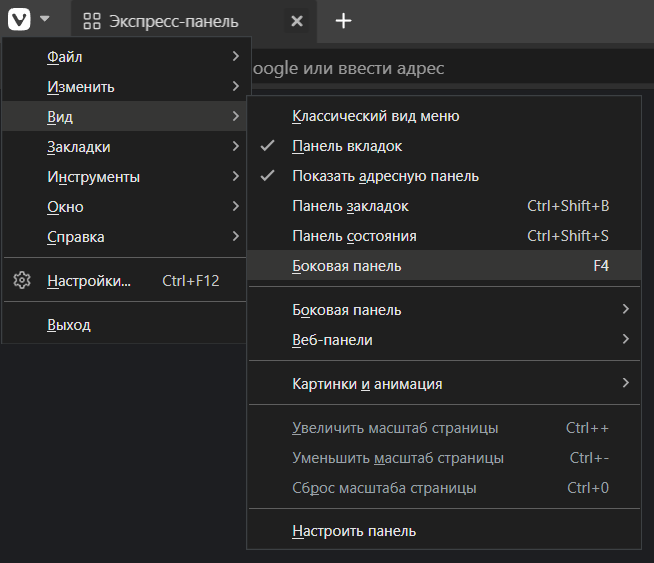Open a new tab with the plus button

pyautogui.click(x=343, y=21)
